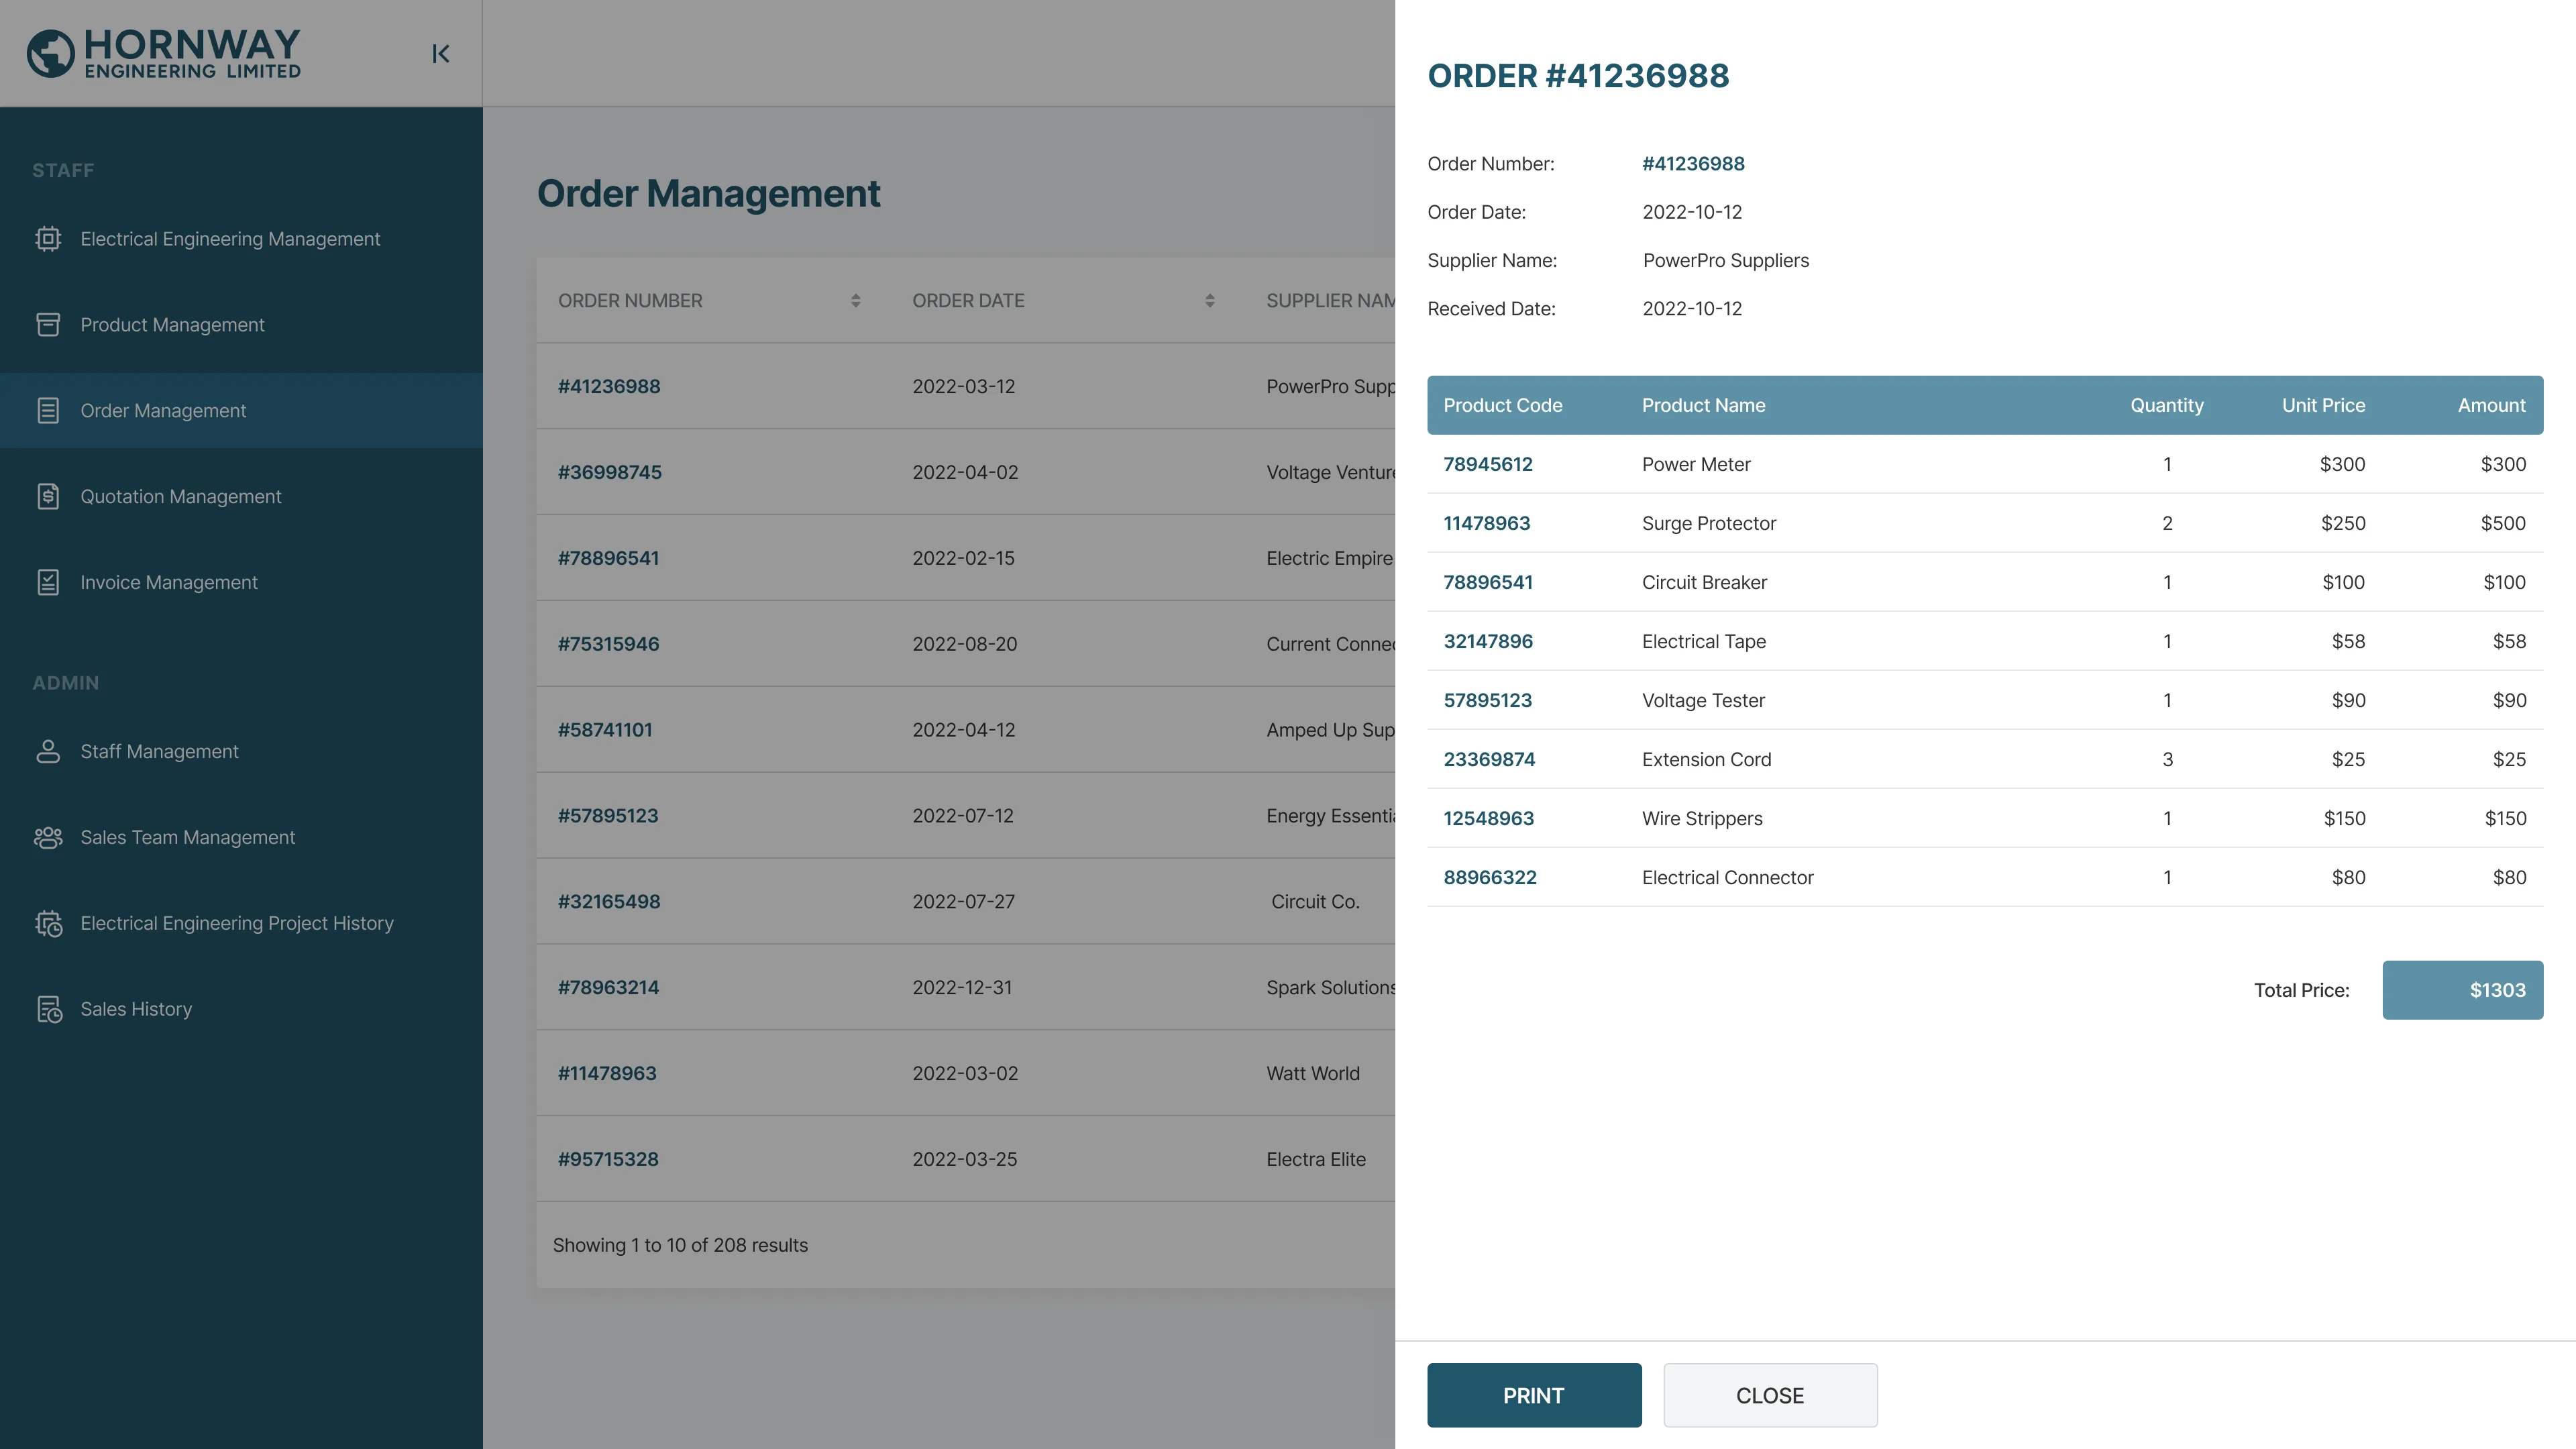Open product code 78945612 link
This screenshot has height=1449, width=2576.
click(1487, 464)
